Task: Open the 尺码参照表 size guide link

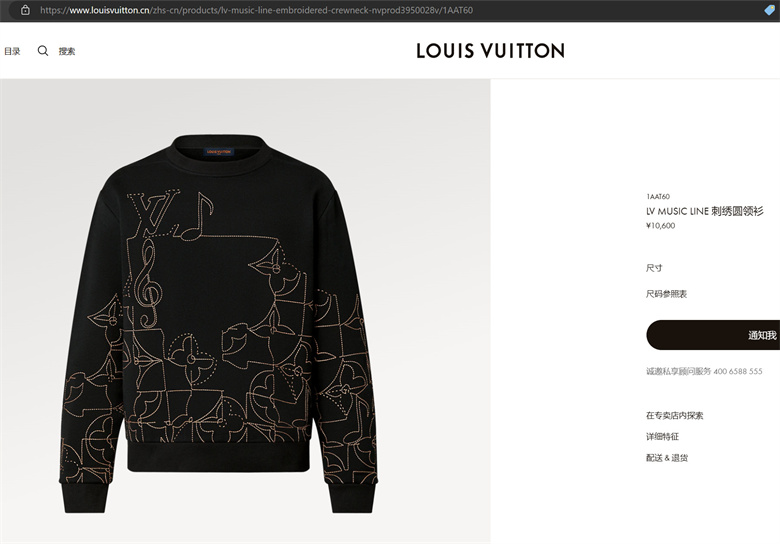Action: pyautogui.click(x=666, y=294)
